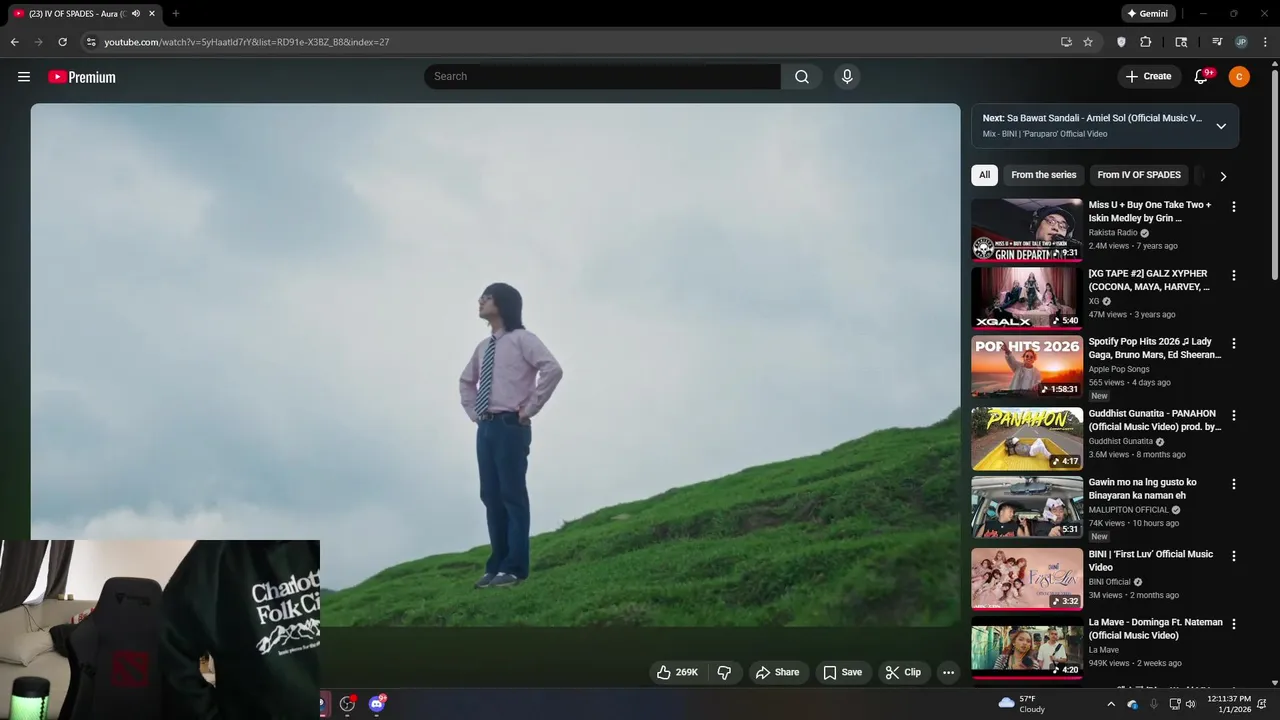Dislike the video with thumbs down
This screenshot has height=720, width=1280.
pyautogui.click(x=725, y=672)
